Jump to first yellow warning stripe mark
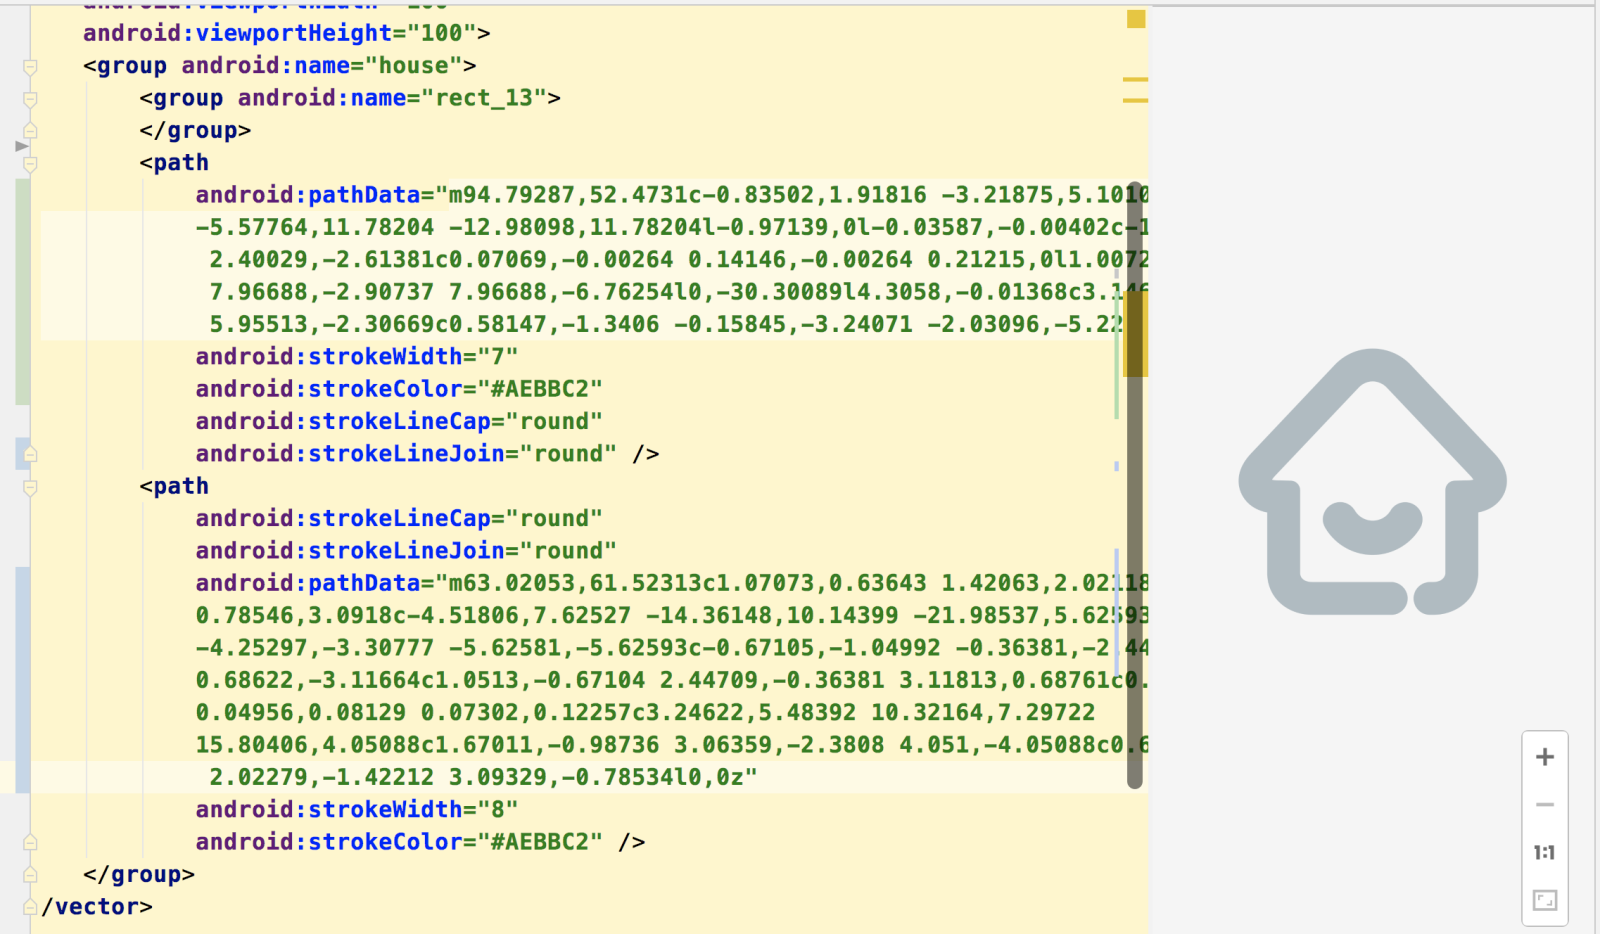 1135,79
